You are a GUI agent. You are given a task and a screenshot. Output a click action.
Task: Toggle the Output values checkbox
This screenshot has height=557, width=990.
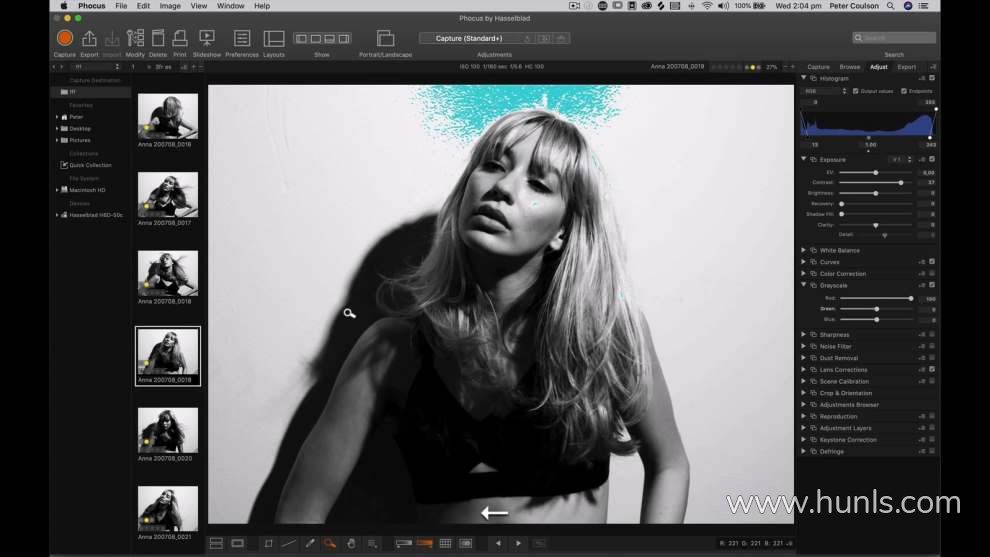pyautogui.click(x=855, y=90)
